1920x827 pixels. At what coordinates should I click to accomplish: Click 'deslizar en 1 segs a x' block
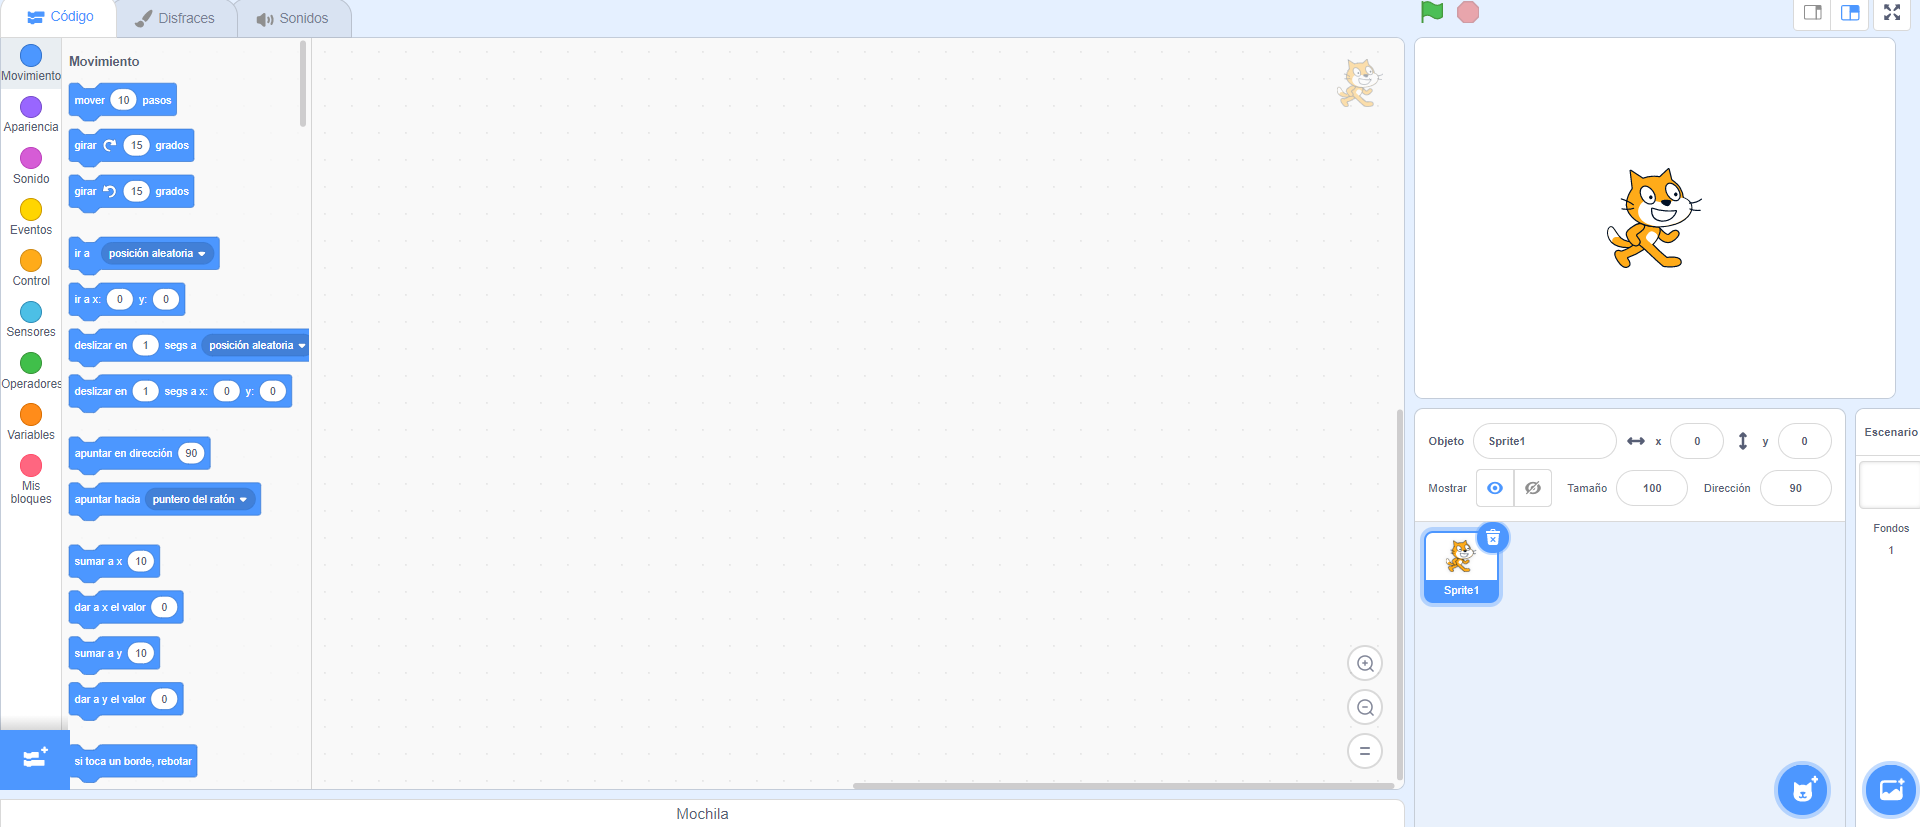pos(180,392)
